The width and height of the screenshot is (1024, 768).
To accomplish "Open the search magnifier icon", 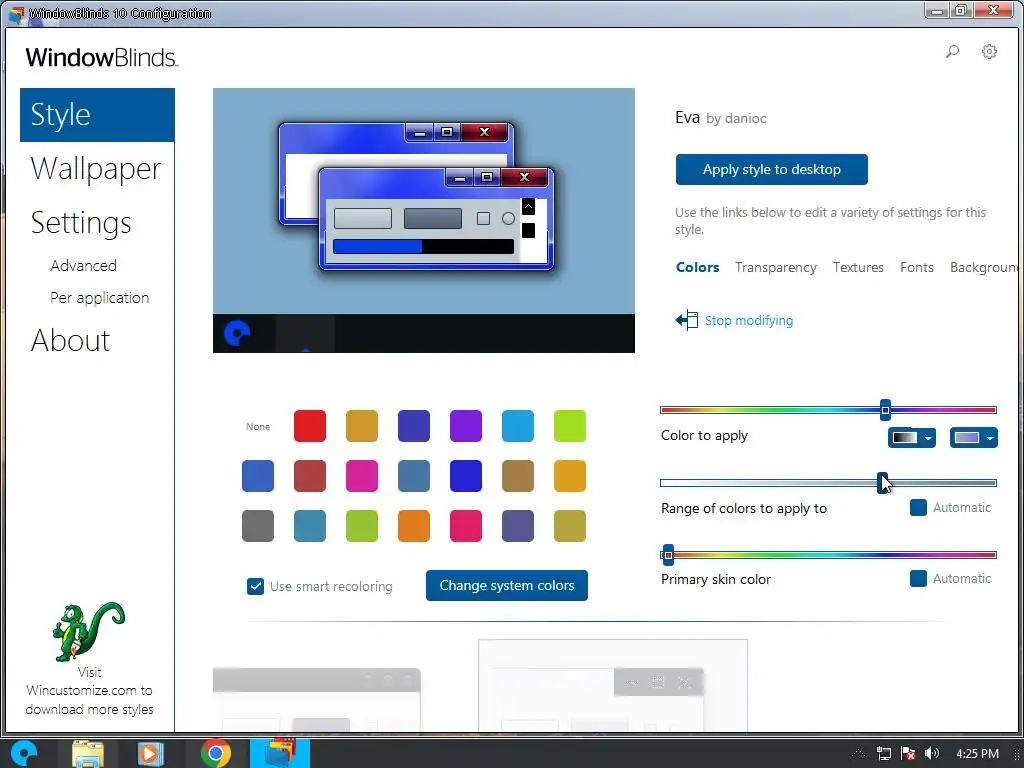I will coord(952,52).
